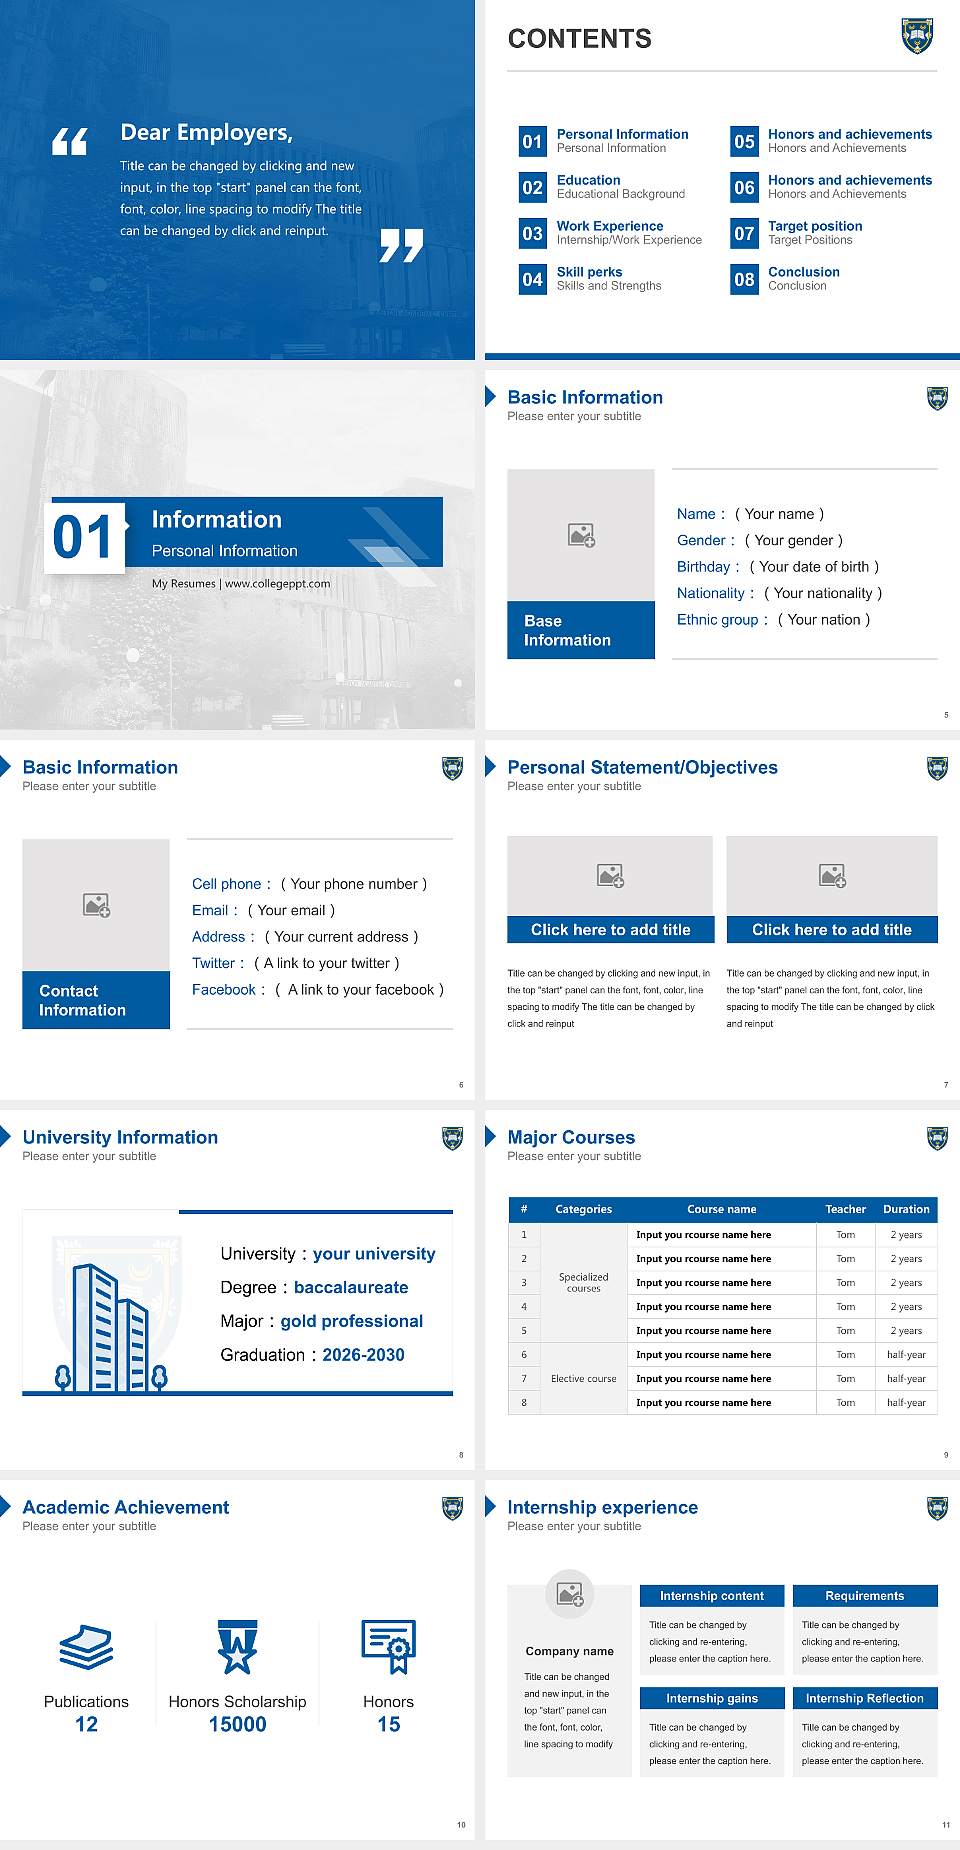Click the '( Your name )' placeholder
Image resolution: width=960 pixels, height=1850 pixels.
pyautogui.click(x=780, y=514)
